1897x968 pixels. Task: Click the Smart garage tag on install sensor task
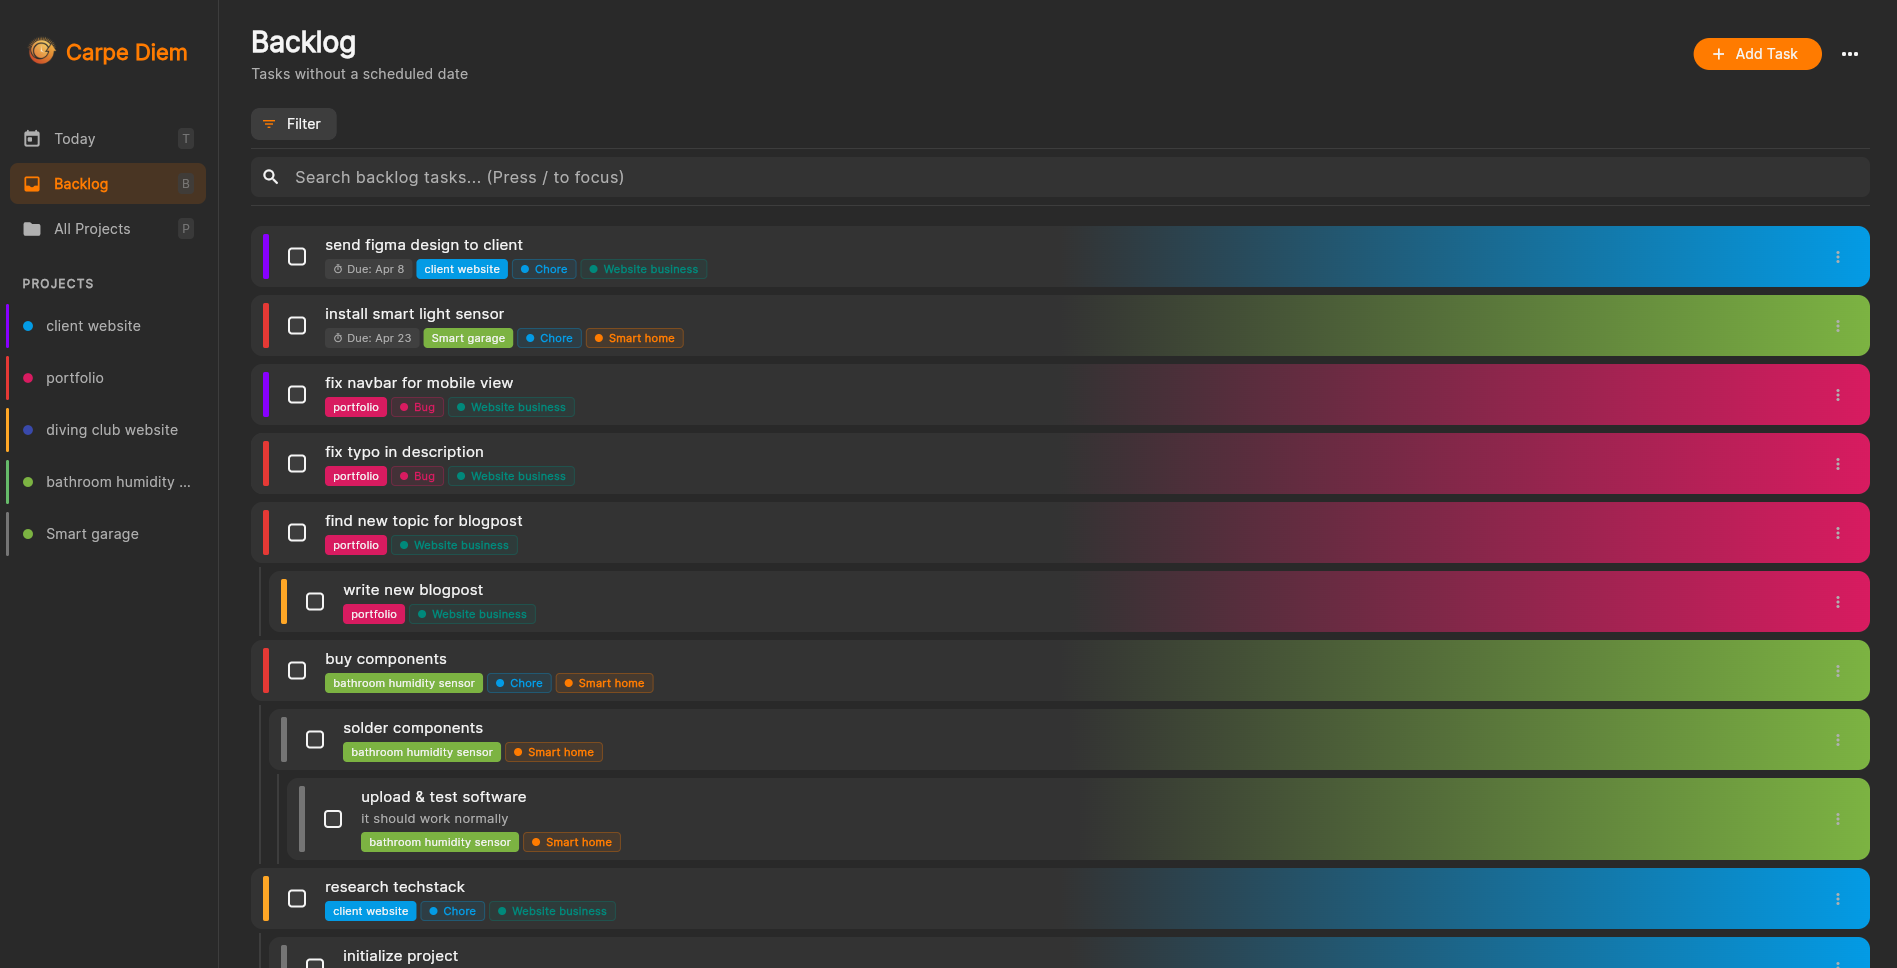pos(468,338)
